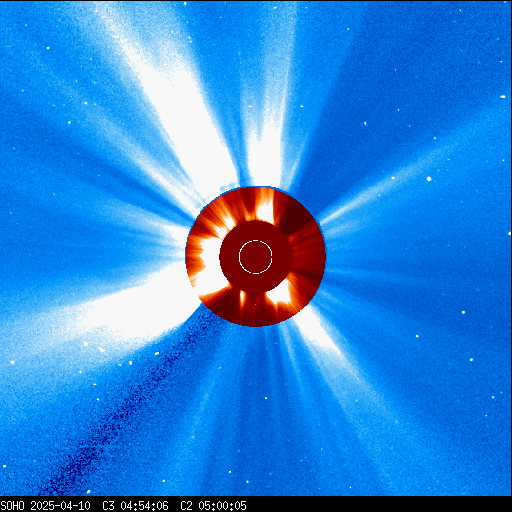Click the black caption bar at the bottom

click(256, 504)
